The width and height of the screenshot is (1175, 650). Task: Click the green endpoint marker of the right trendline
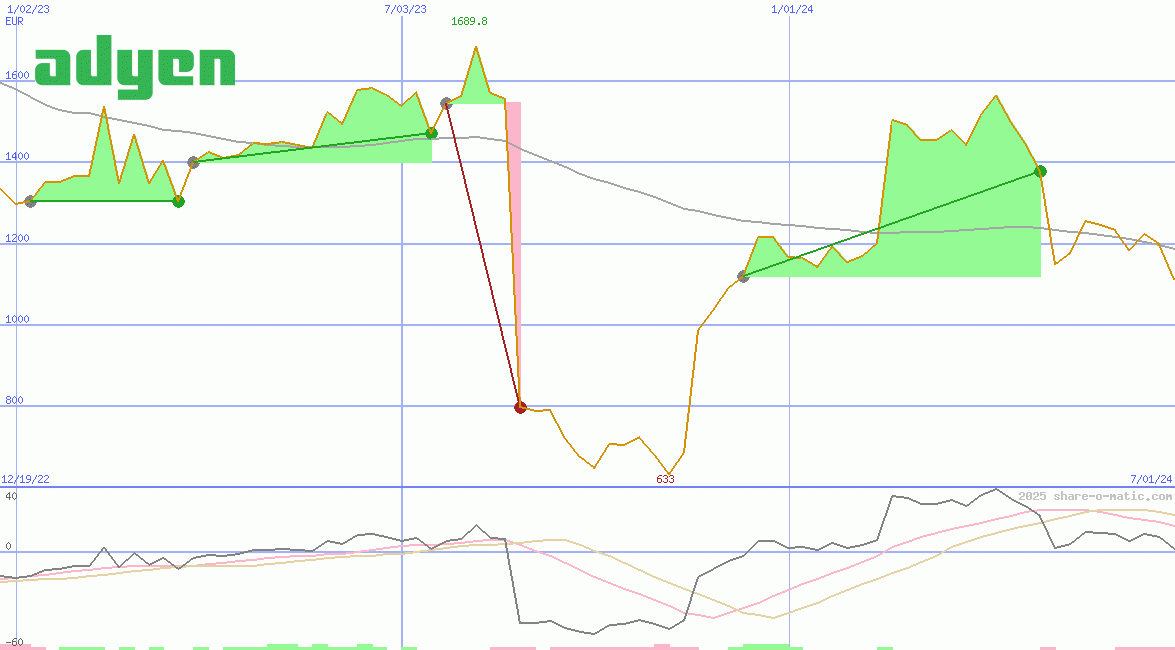tap(1040, 171)
